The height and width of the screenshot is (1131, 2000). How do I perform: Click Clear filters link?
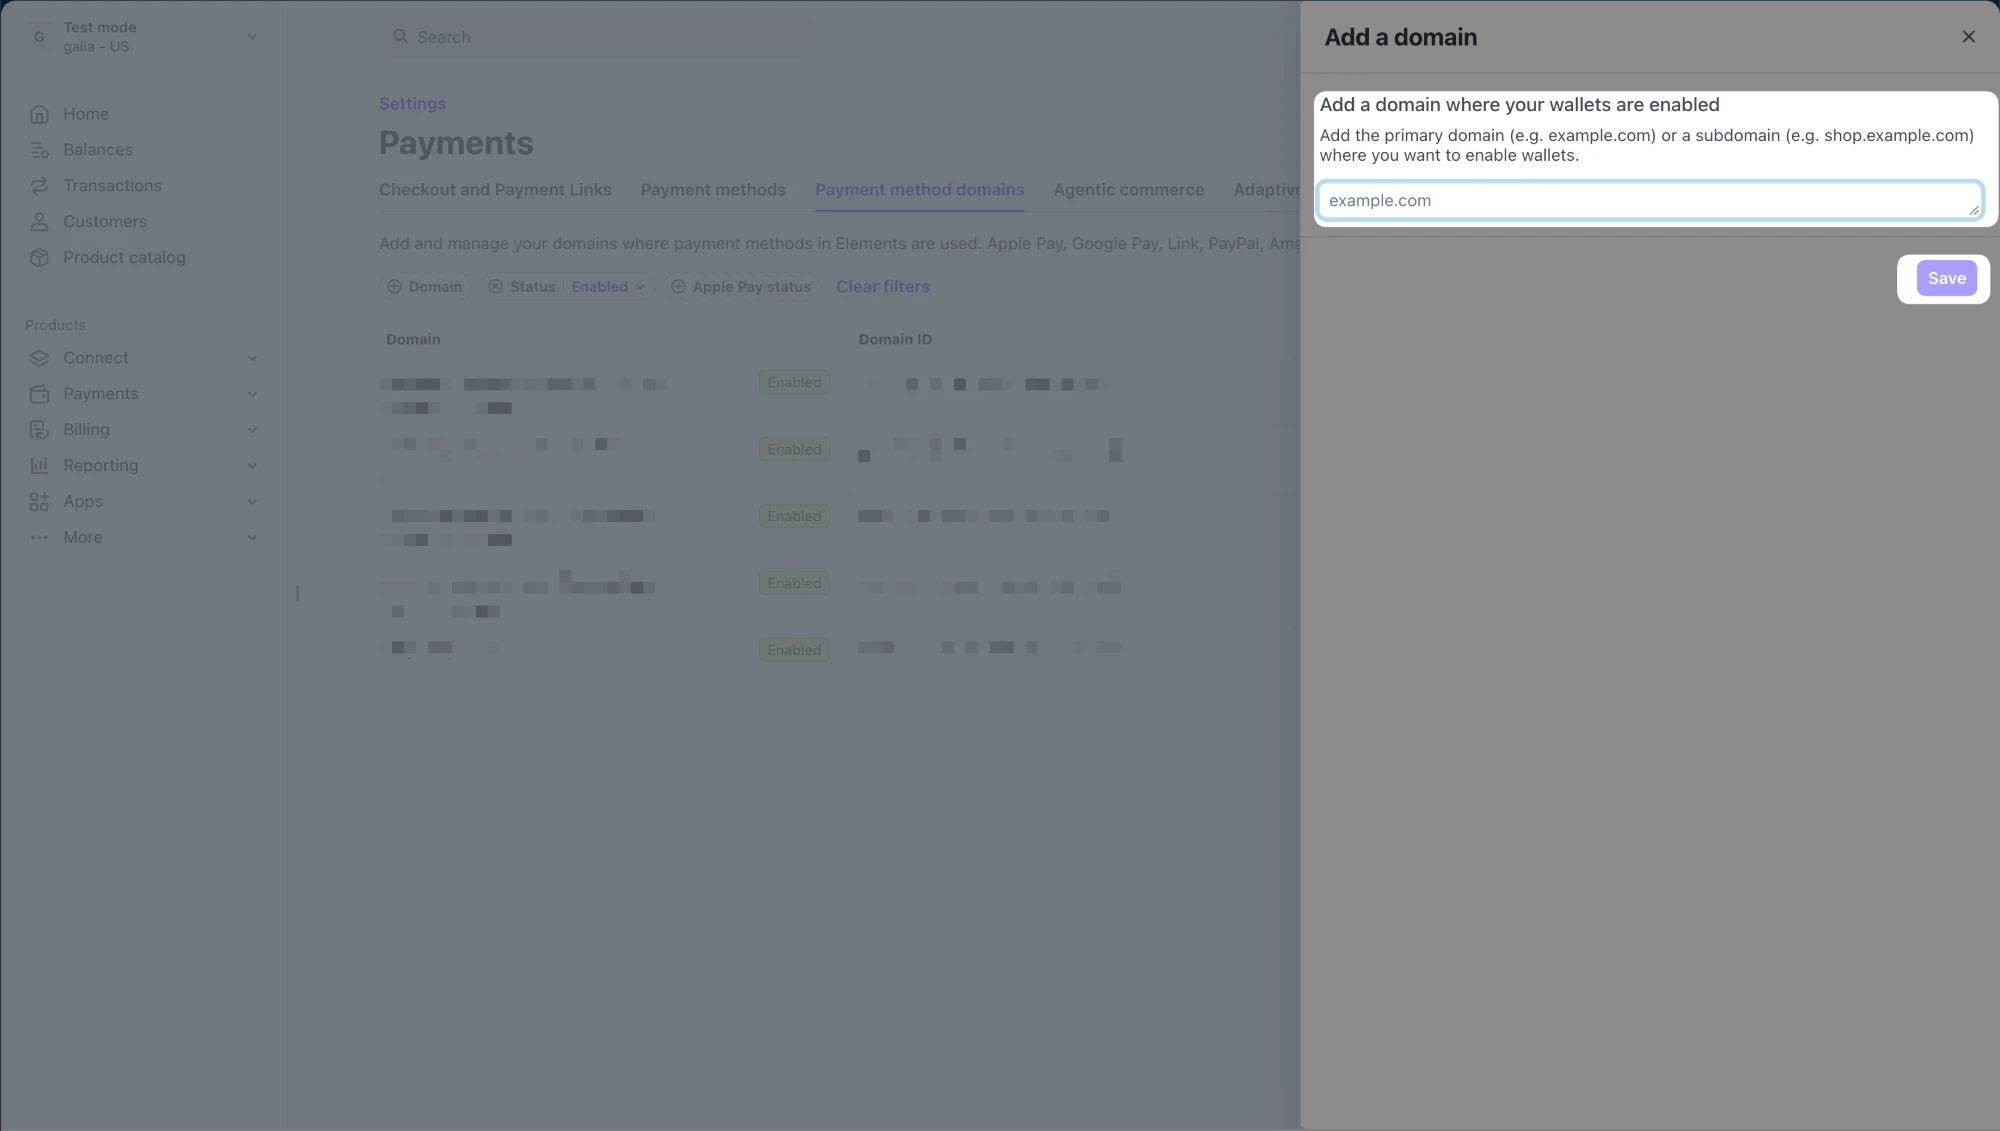click(x=883, y=287)
